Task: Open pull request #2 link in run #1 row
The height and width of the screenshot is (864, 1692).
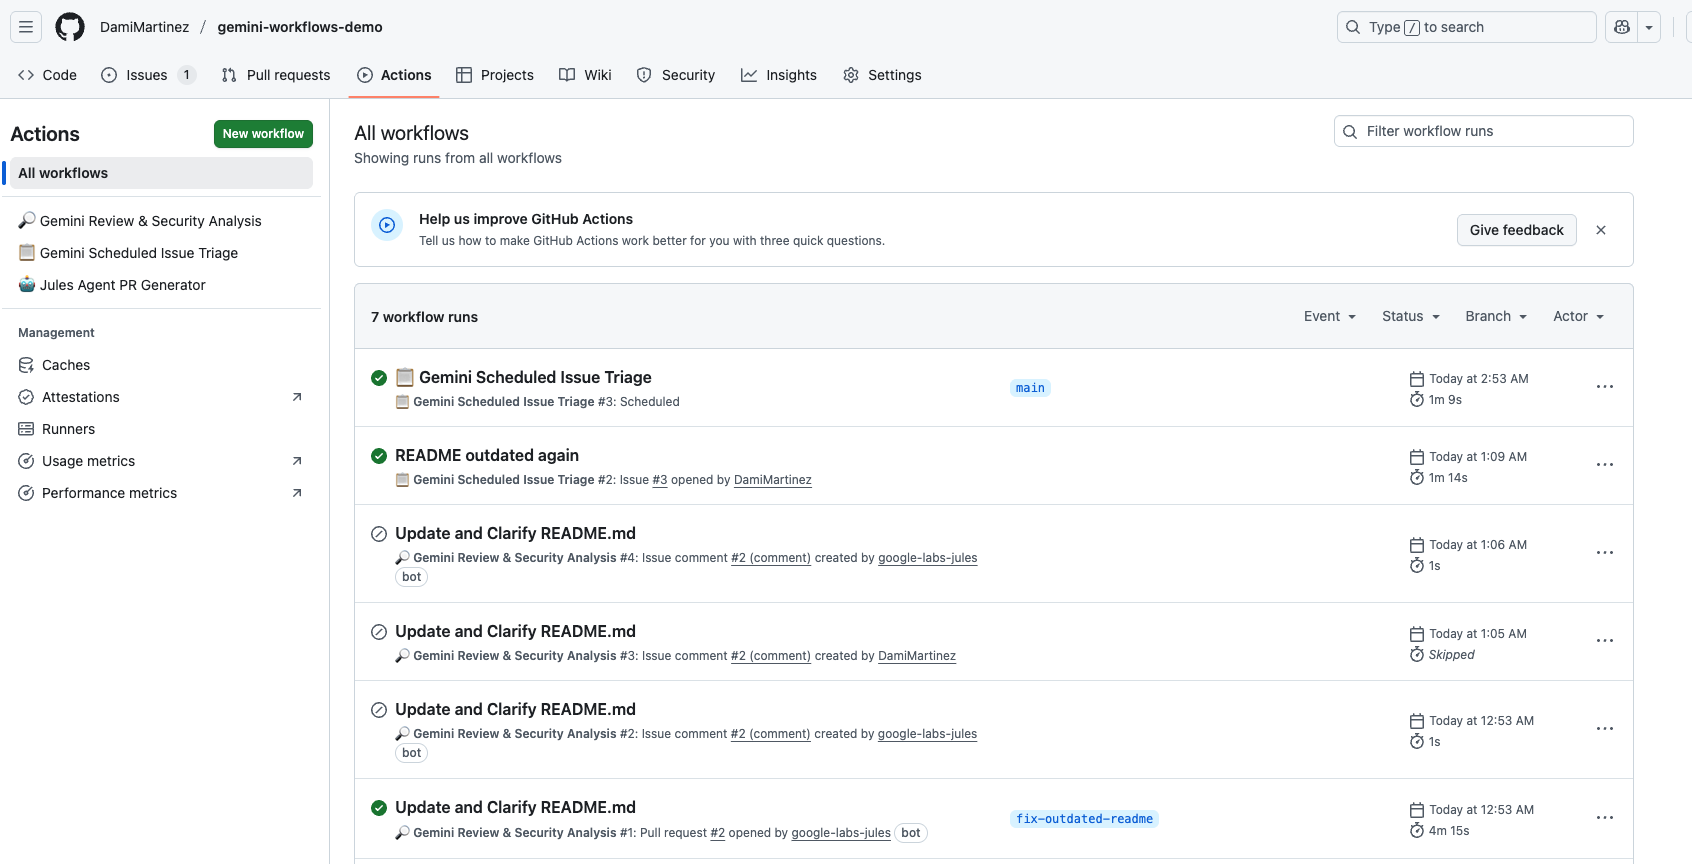Action: (x=718, y=833)
